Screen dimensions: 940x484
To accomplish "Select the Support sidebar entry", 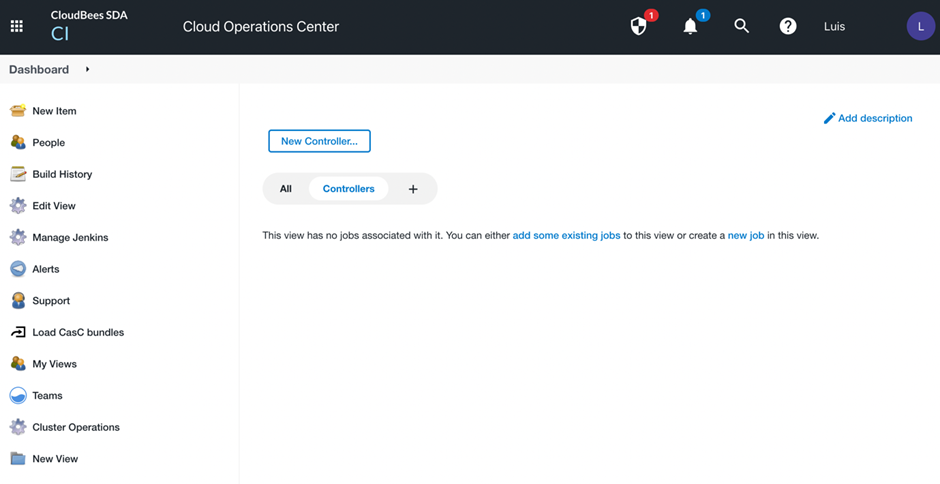I will point(51,300).
